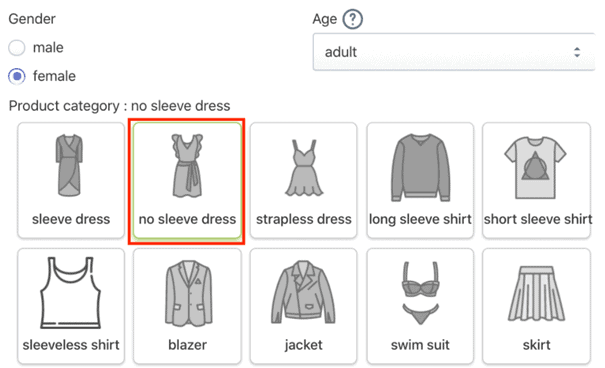Select the male gender radio button
This screenshot has height=368, width=605.
coord(17,48)
